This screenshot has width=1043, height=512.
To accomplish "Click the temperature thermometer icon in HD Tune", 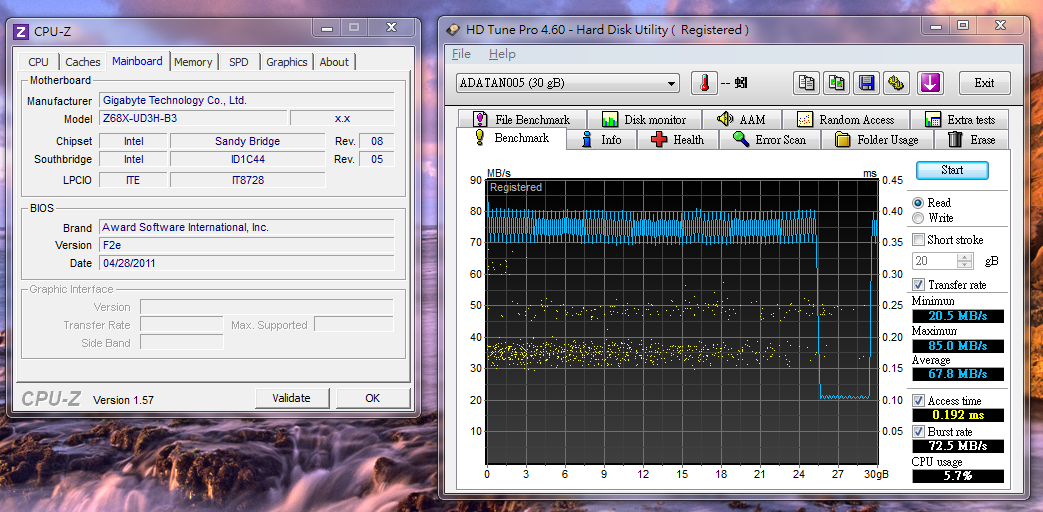I will point(704,83).
